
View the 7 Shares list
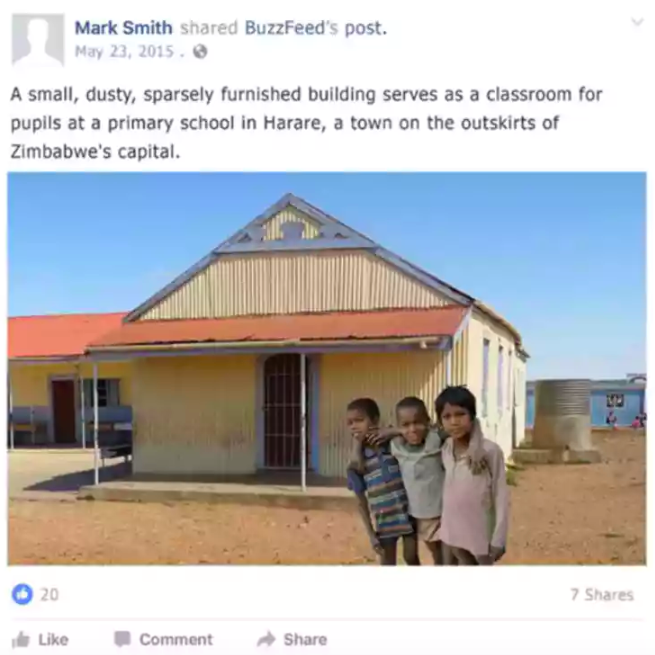[602, 594]
